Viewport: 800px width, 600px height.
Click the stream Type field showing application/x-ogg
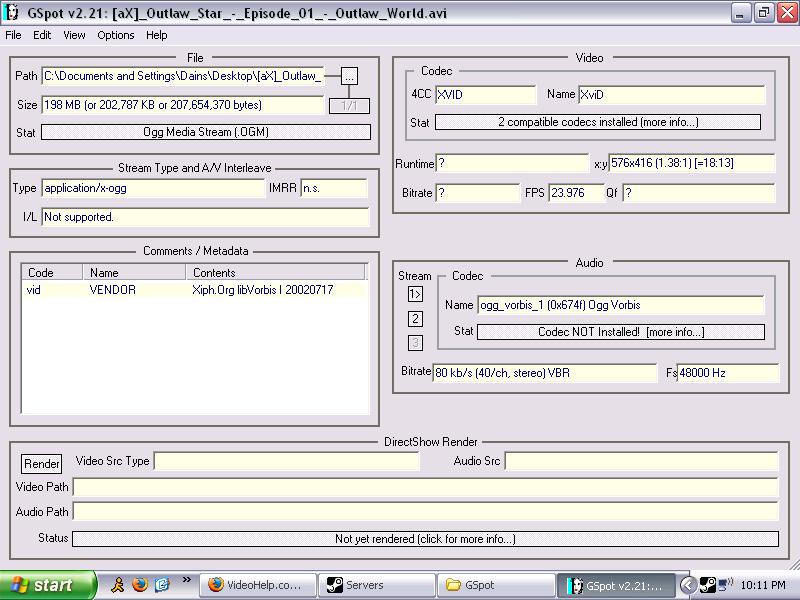click(x=153, y=188)
